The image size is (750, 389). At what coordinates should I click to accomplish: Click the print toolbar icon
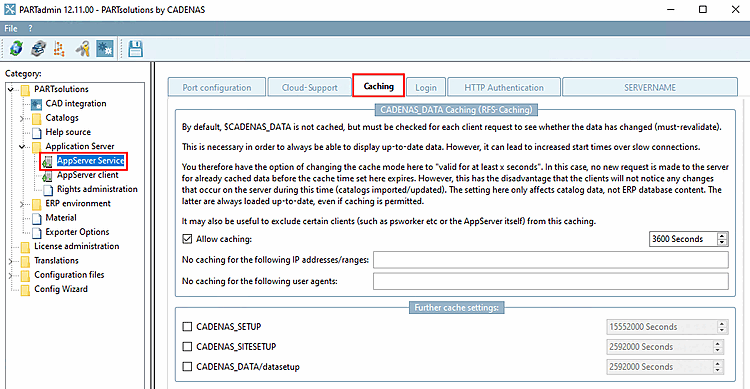click(x=38, y=48)
